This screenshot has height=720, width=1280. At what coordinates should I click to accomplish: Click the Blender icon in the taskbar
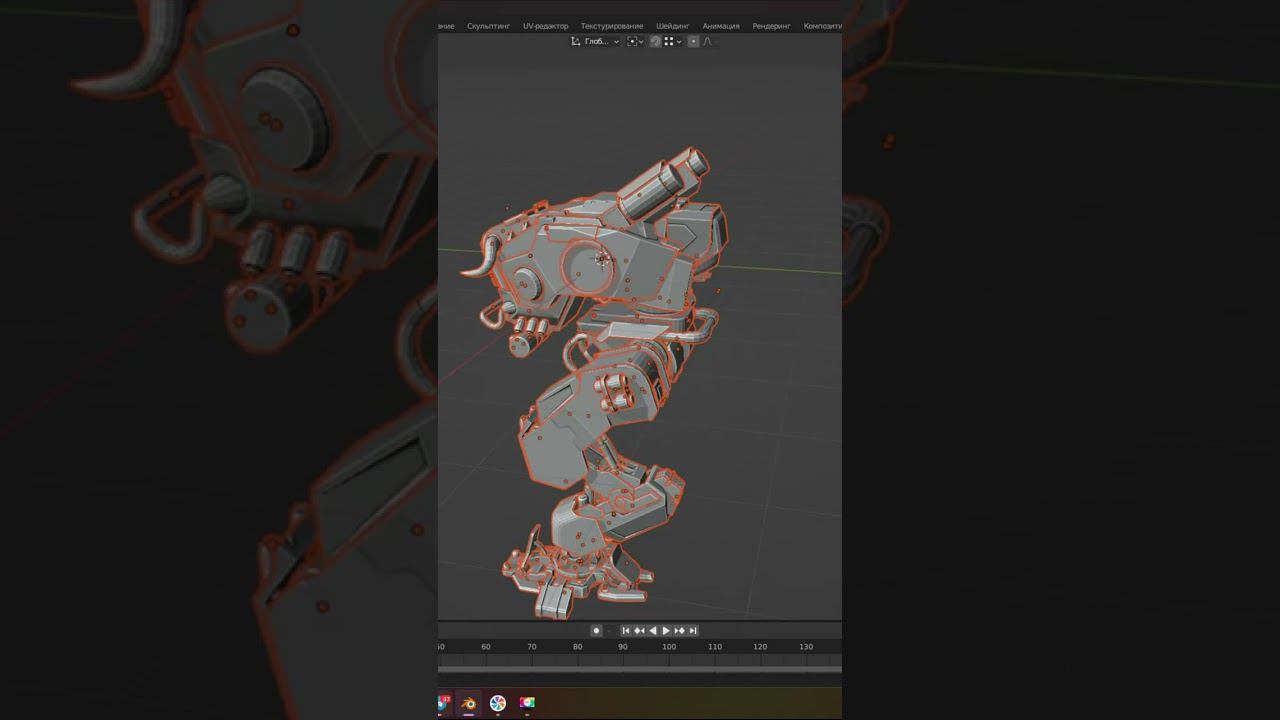click(x=468, y=703)
